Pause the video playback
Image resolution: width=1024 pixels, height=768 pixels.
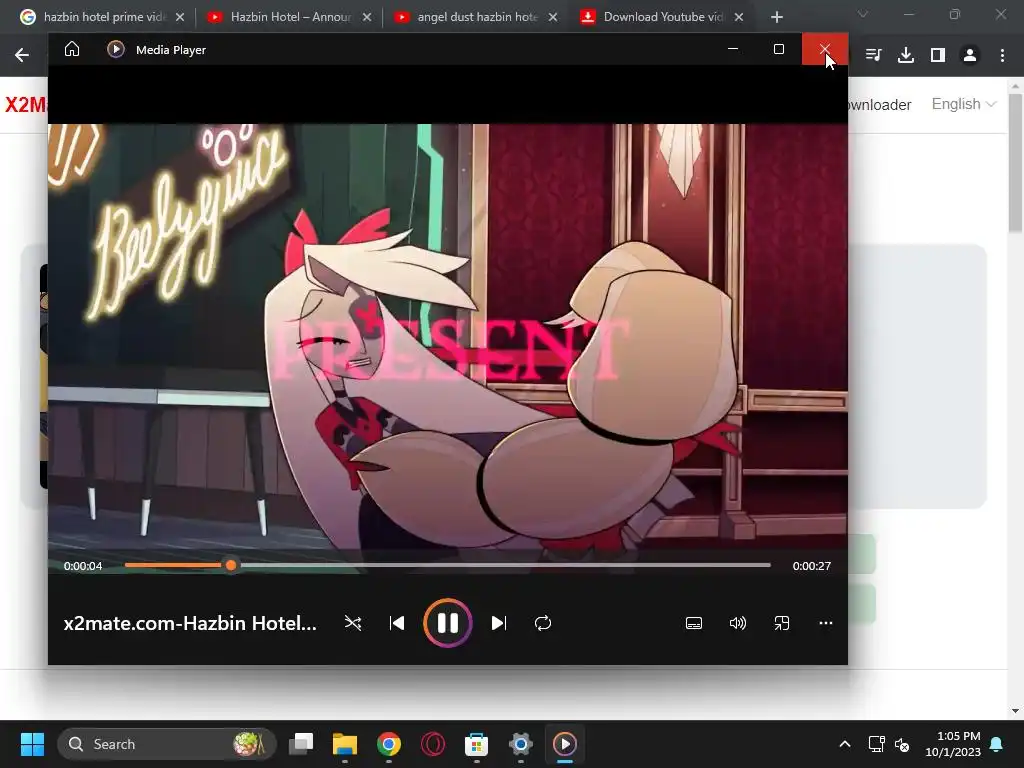pos(447,623)
